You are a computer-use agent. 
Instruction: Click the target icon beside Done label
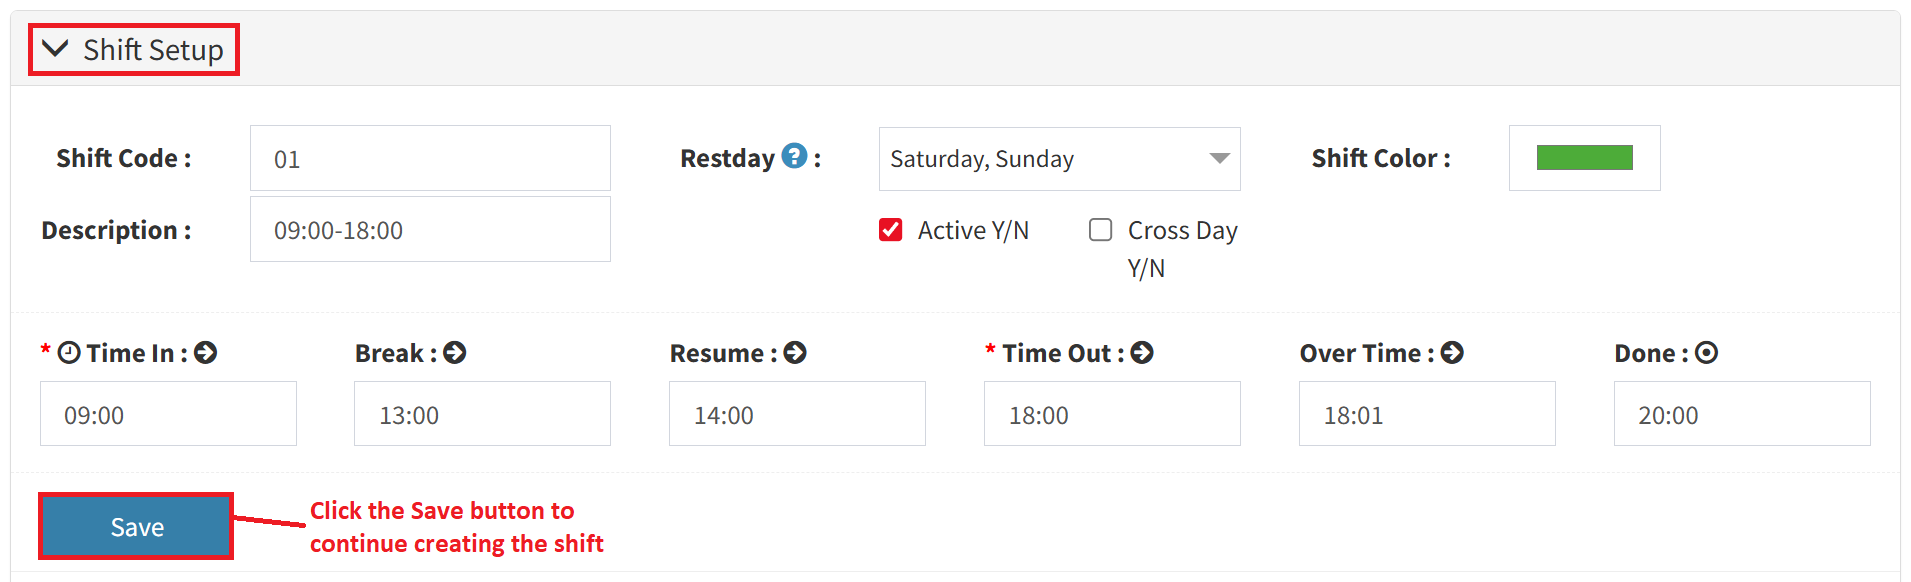tap(1707, 353)
